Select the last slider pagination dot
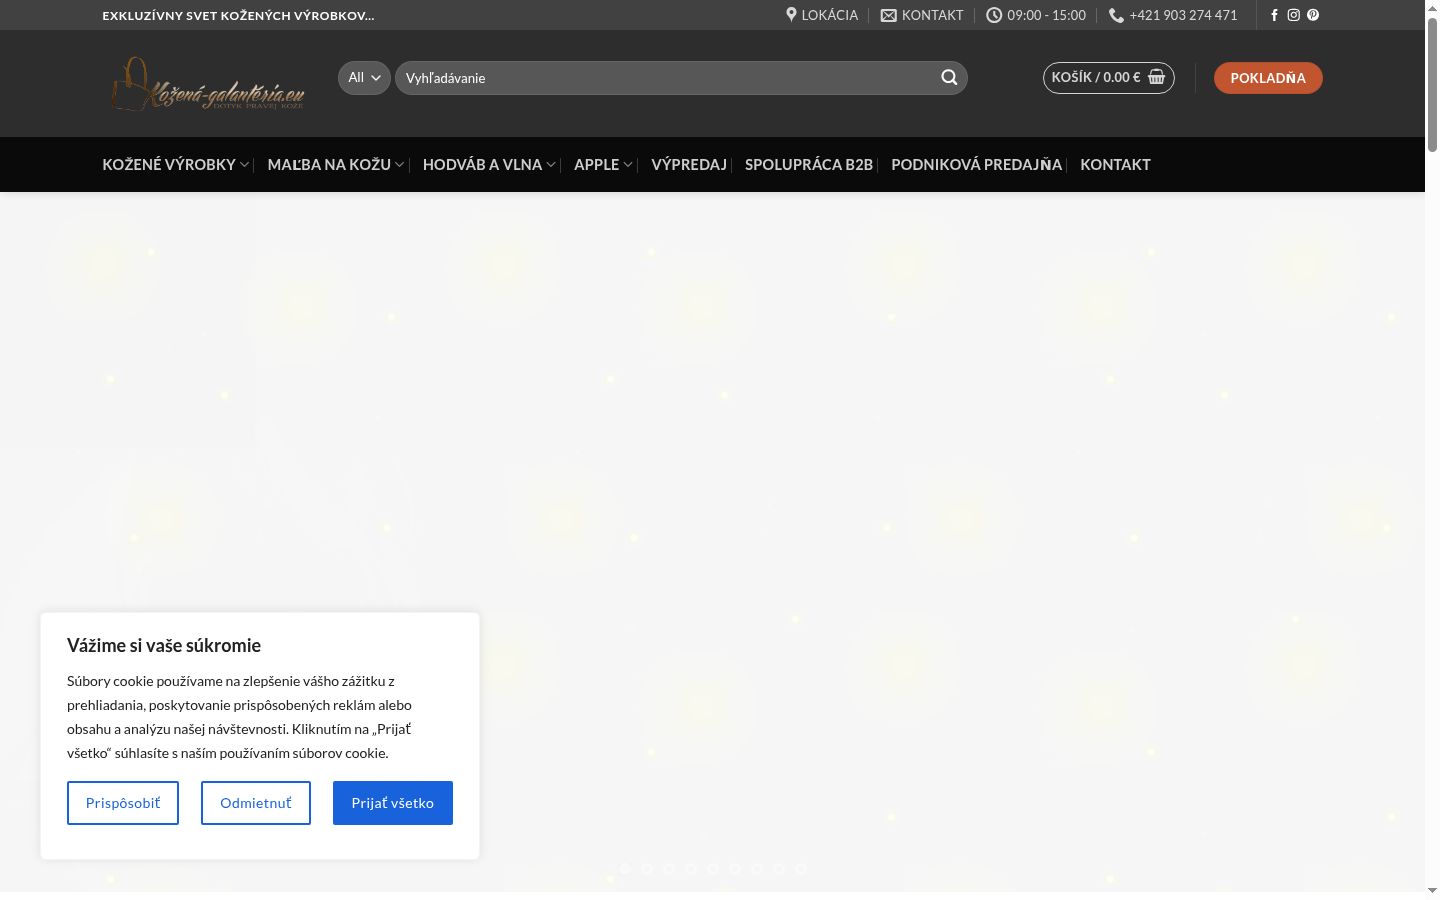The width and height of the screenshot is (1440, 900). pos(801,869)
